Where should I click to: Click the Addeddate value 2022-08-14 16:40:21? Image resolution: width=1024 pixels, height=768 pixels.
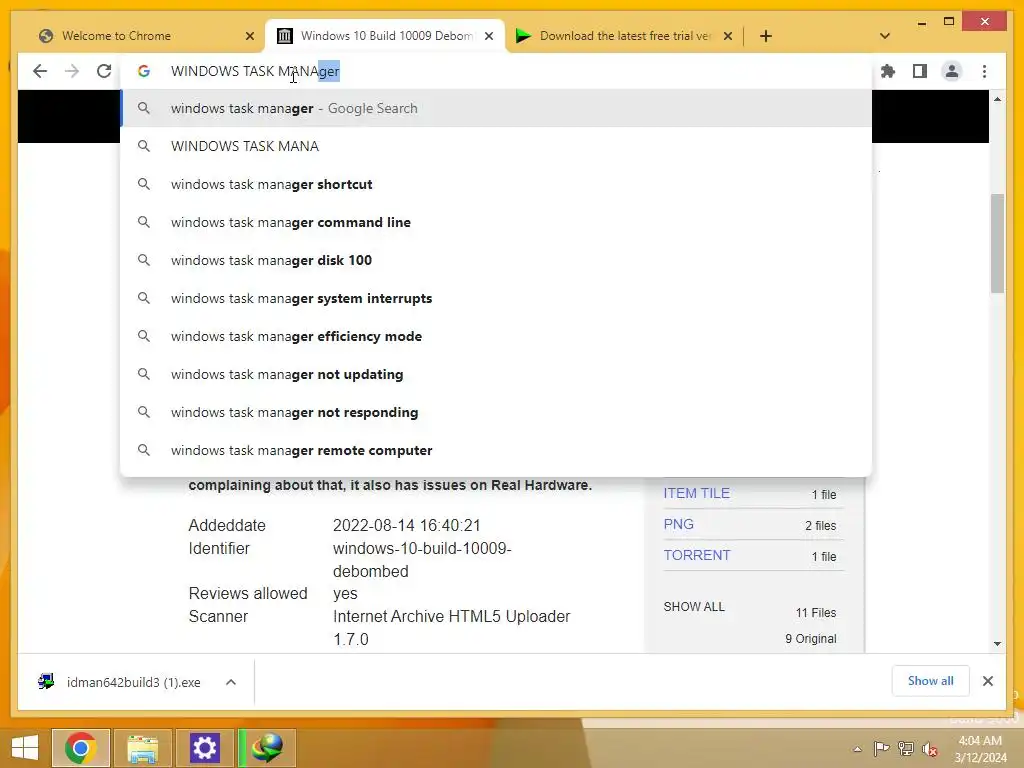(x=407, y=525)
